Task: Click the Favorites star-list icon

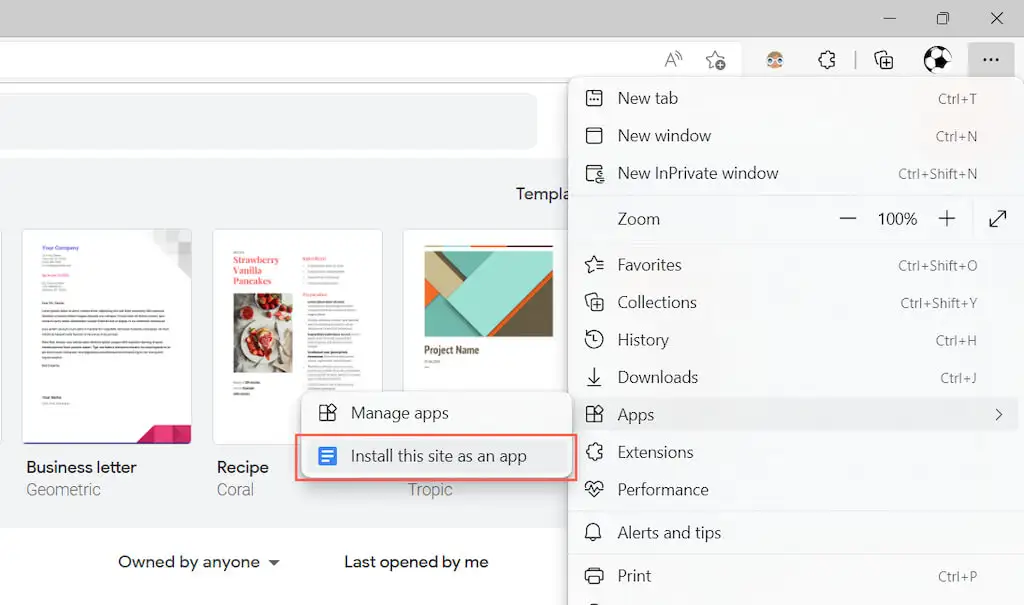Action: tap(594, 265)
